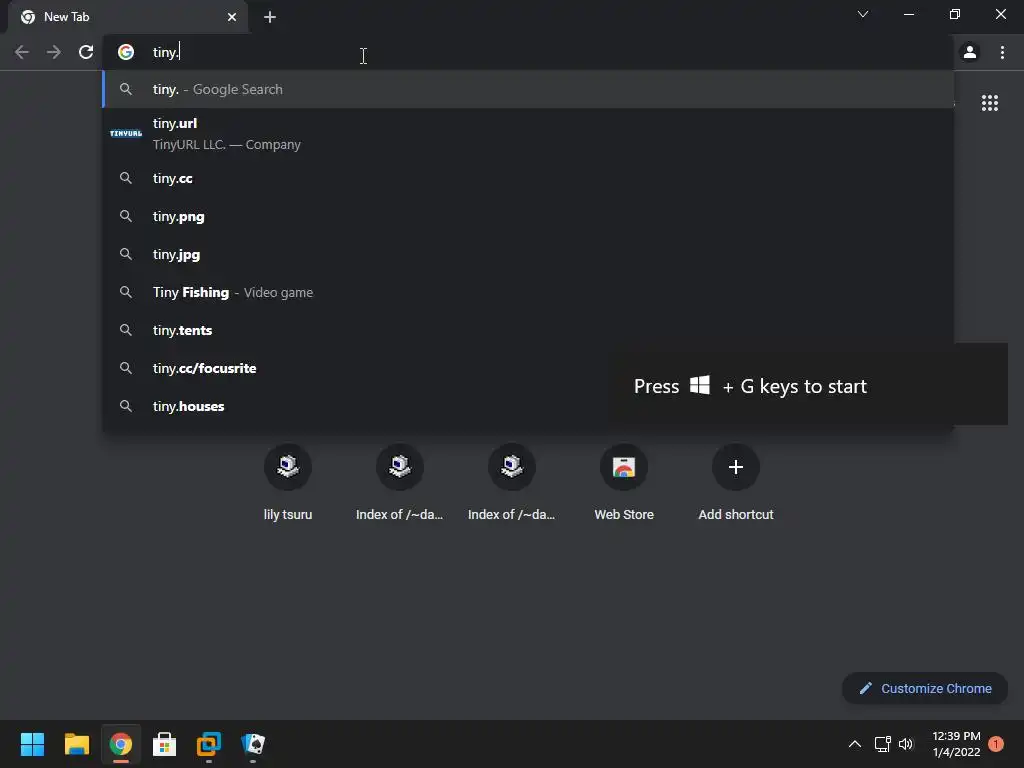This screenshot has height=768, width=1024.
Task: Click the forward navigation arrow
Action: click(54, 52)
